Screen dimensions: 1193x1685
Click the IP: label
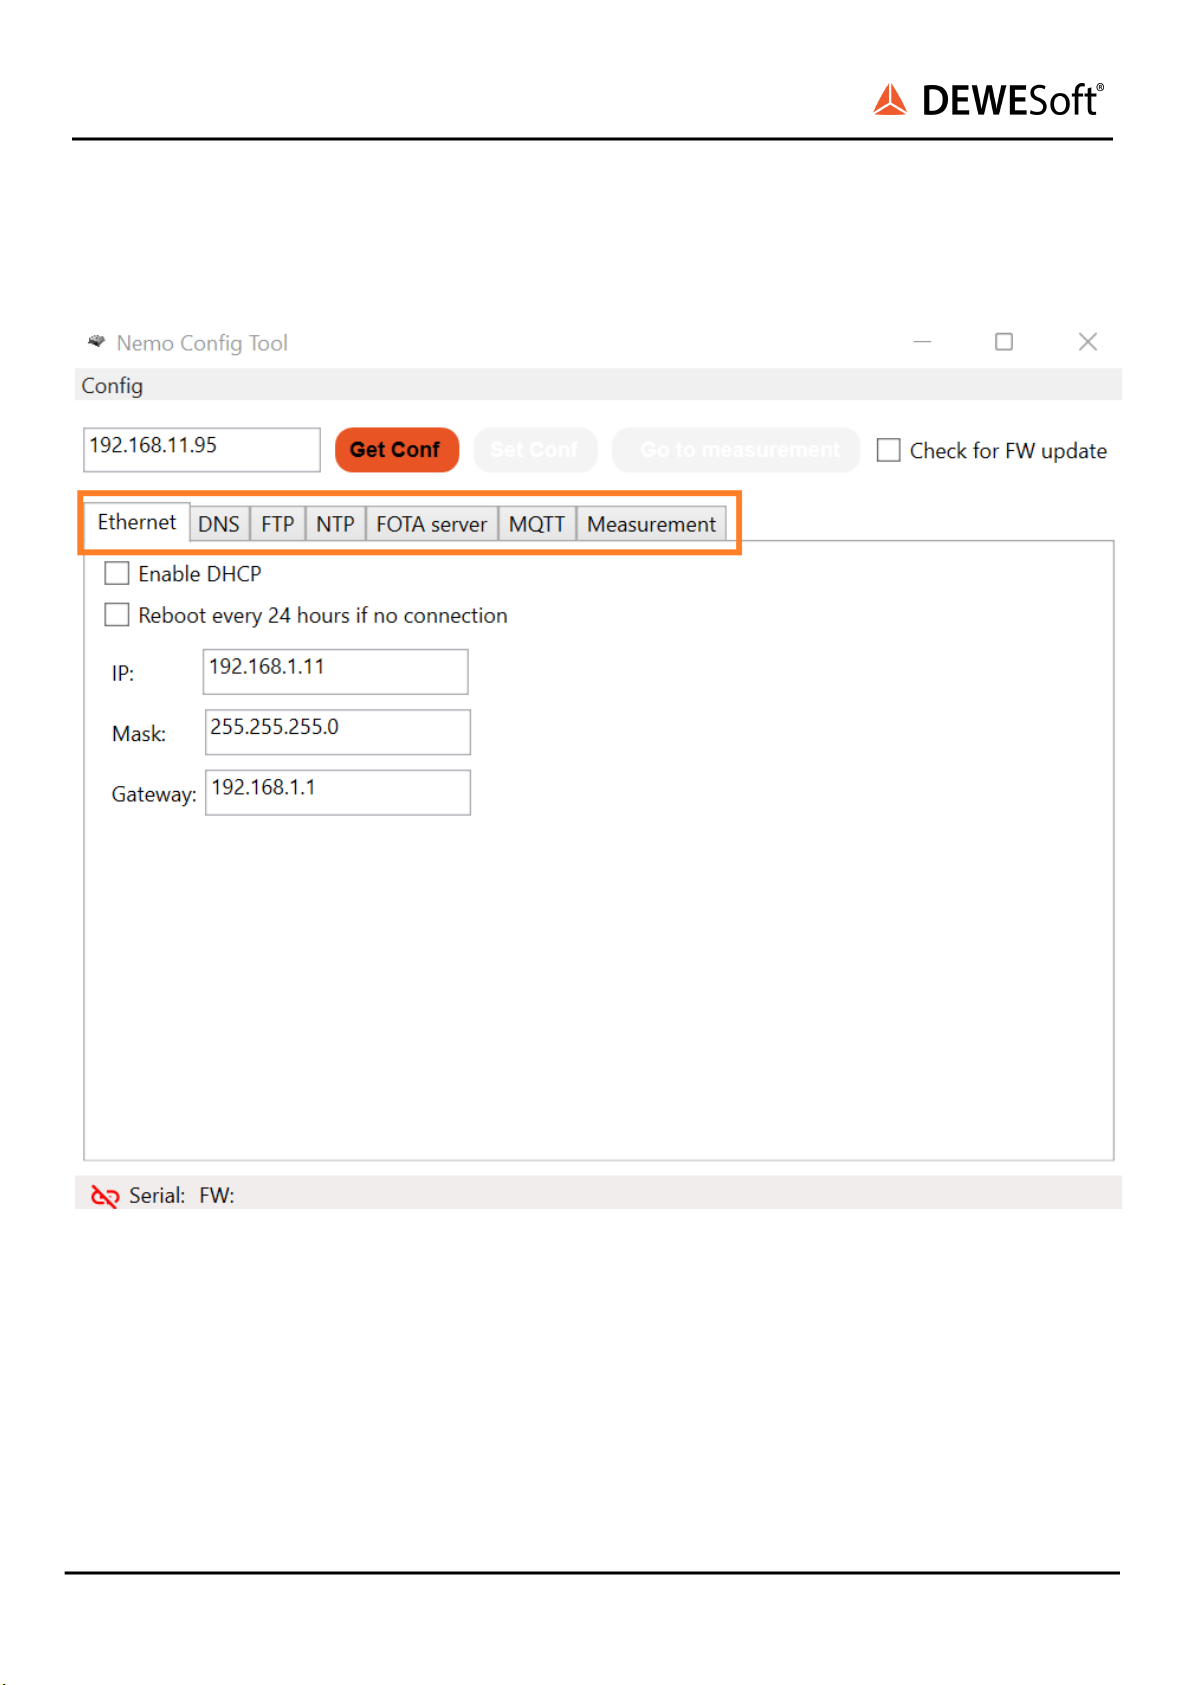(x=123, y=673)
